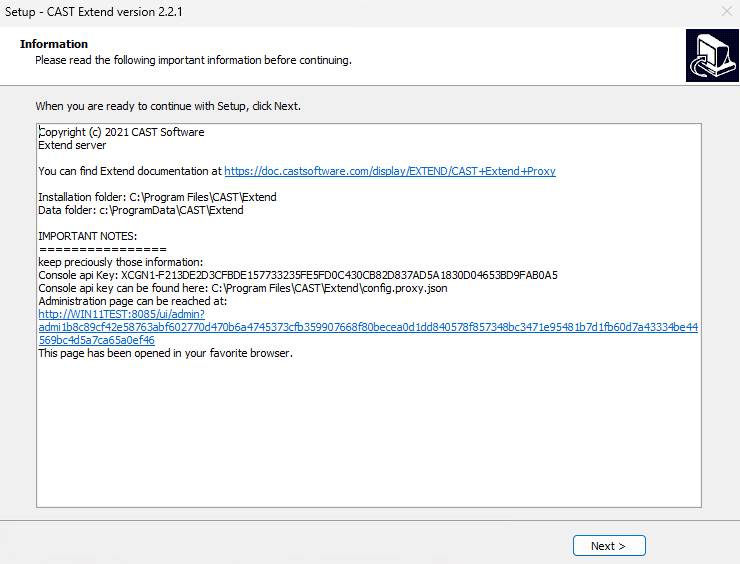Click the Console api Key line
Image resolution: width=740 pixels, height=564 pixels.
(297, 275)
